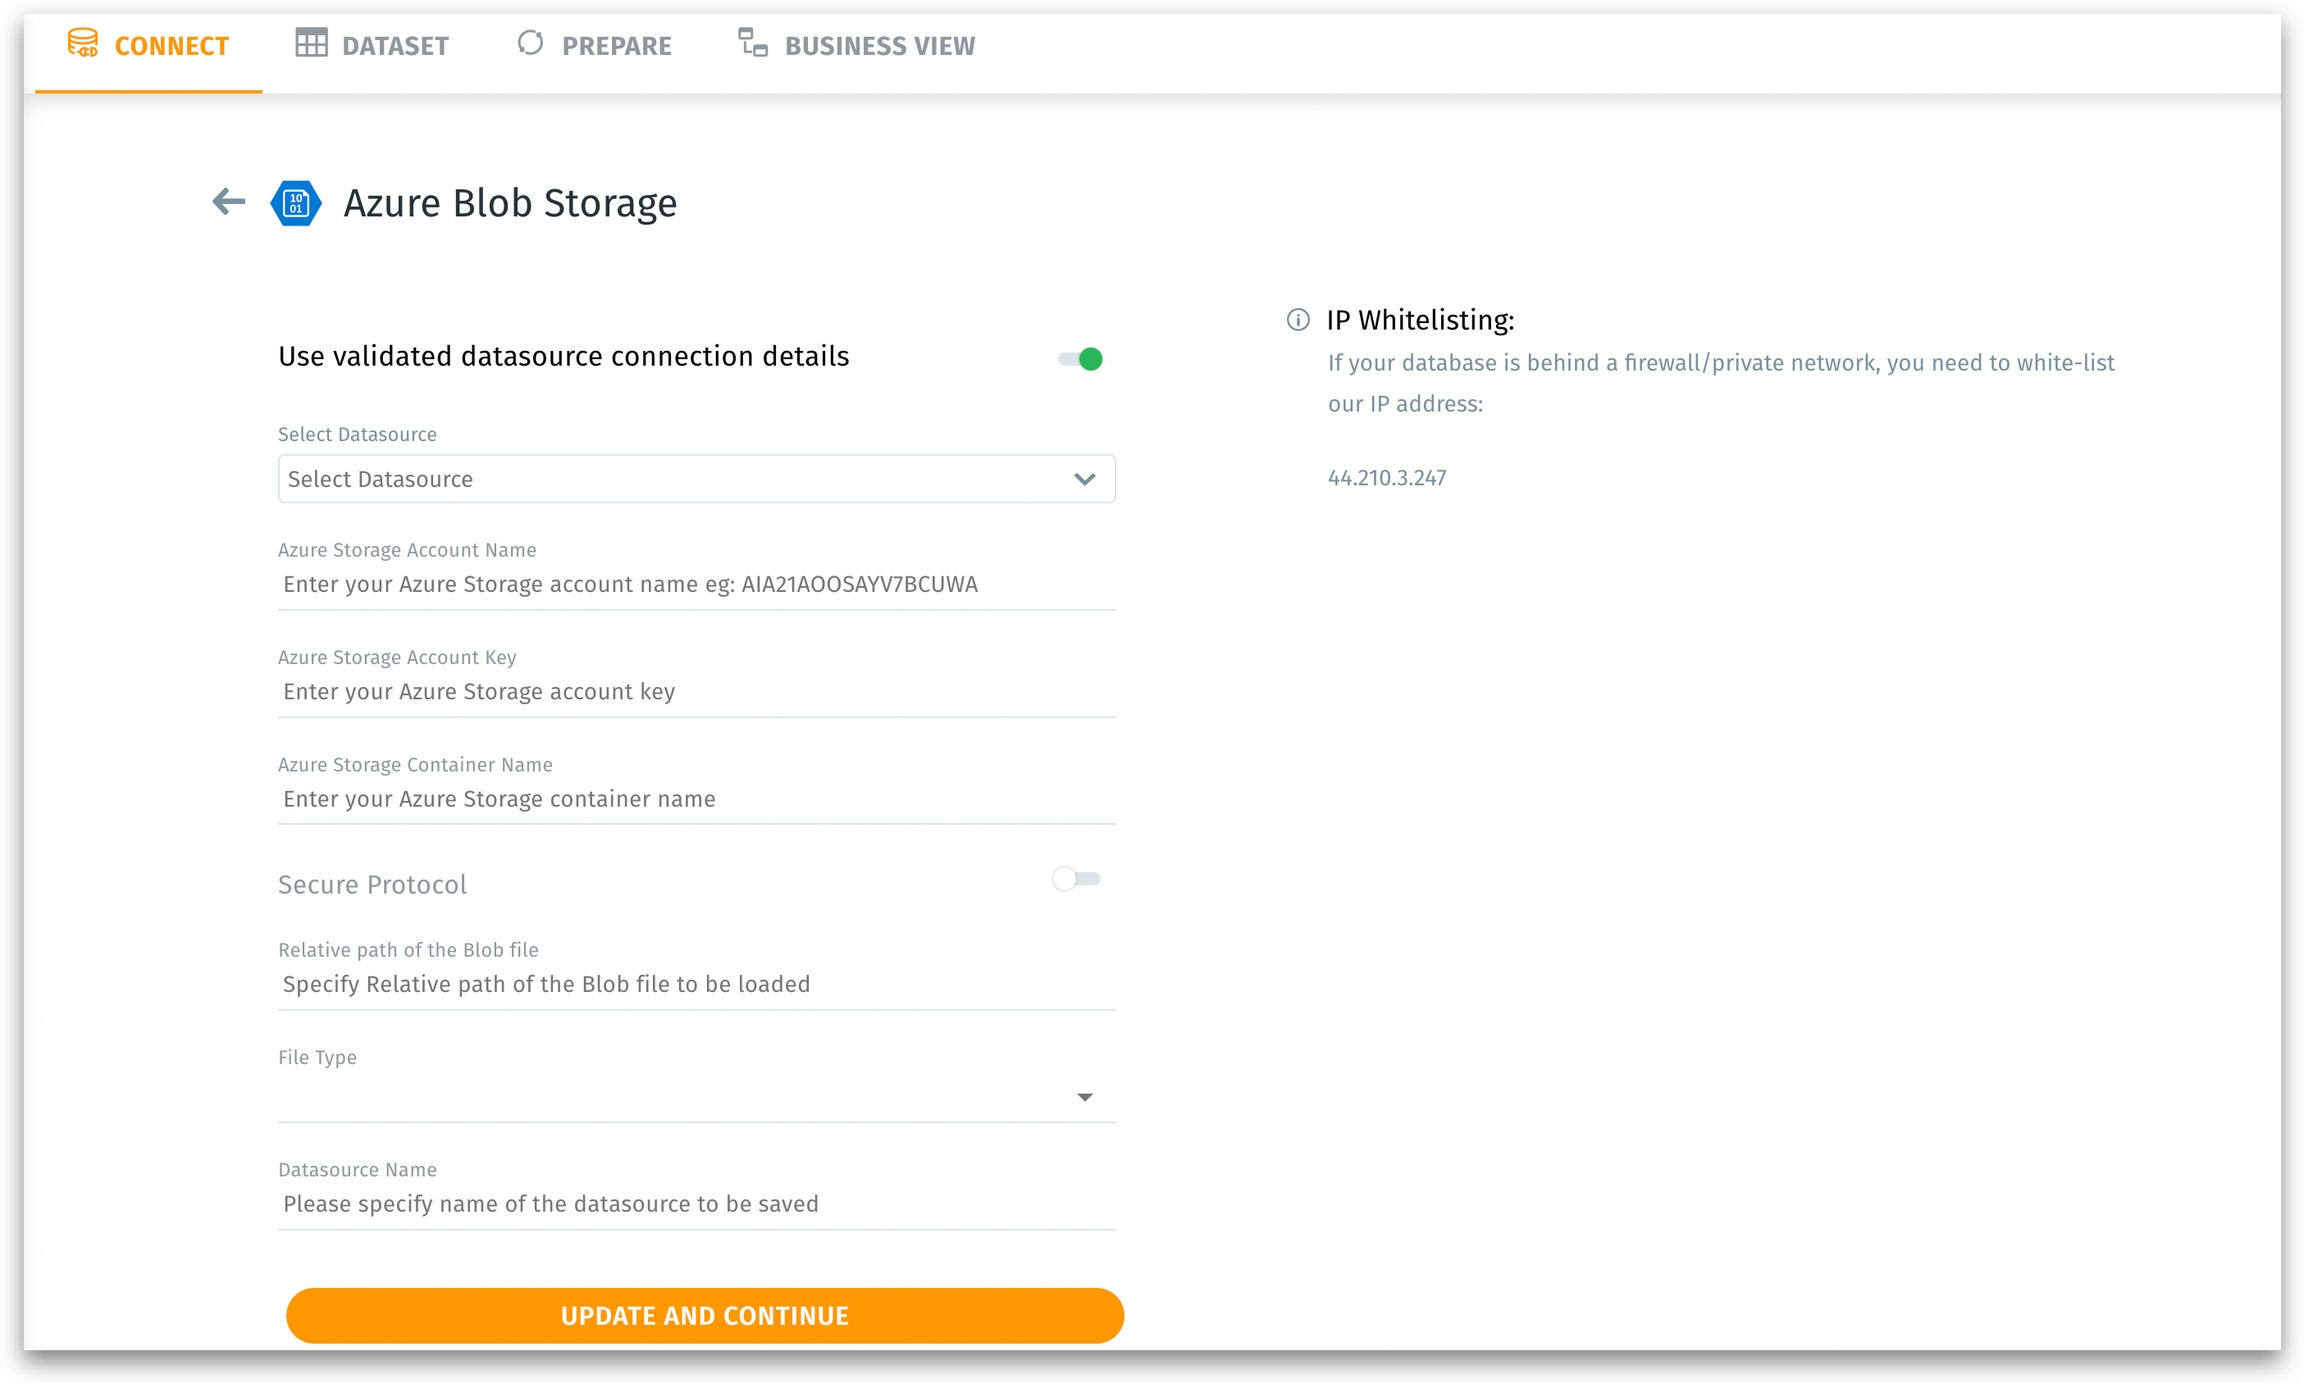Focus the Azure Storage Account Key field

(x=696, y=692)
